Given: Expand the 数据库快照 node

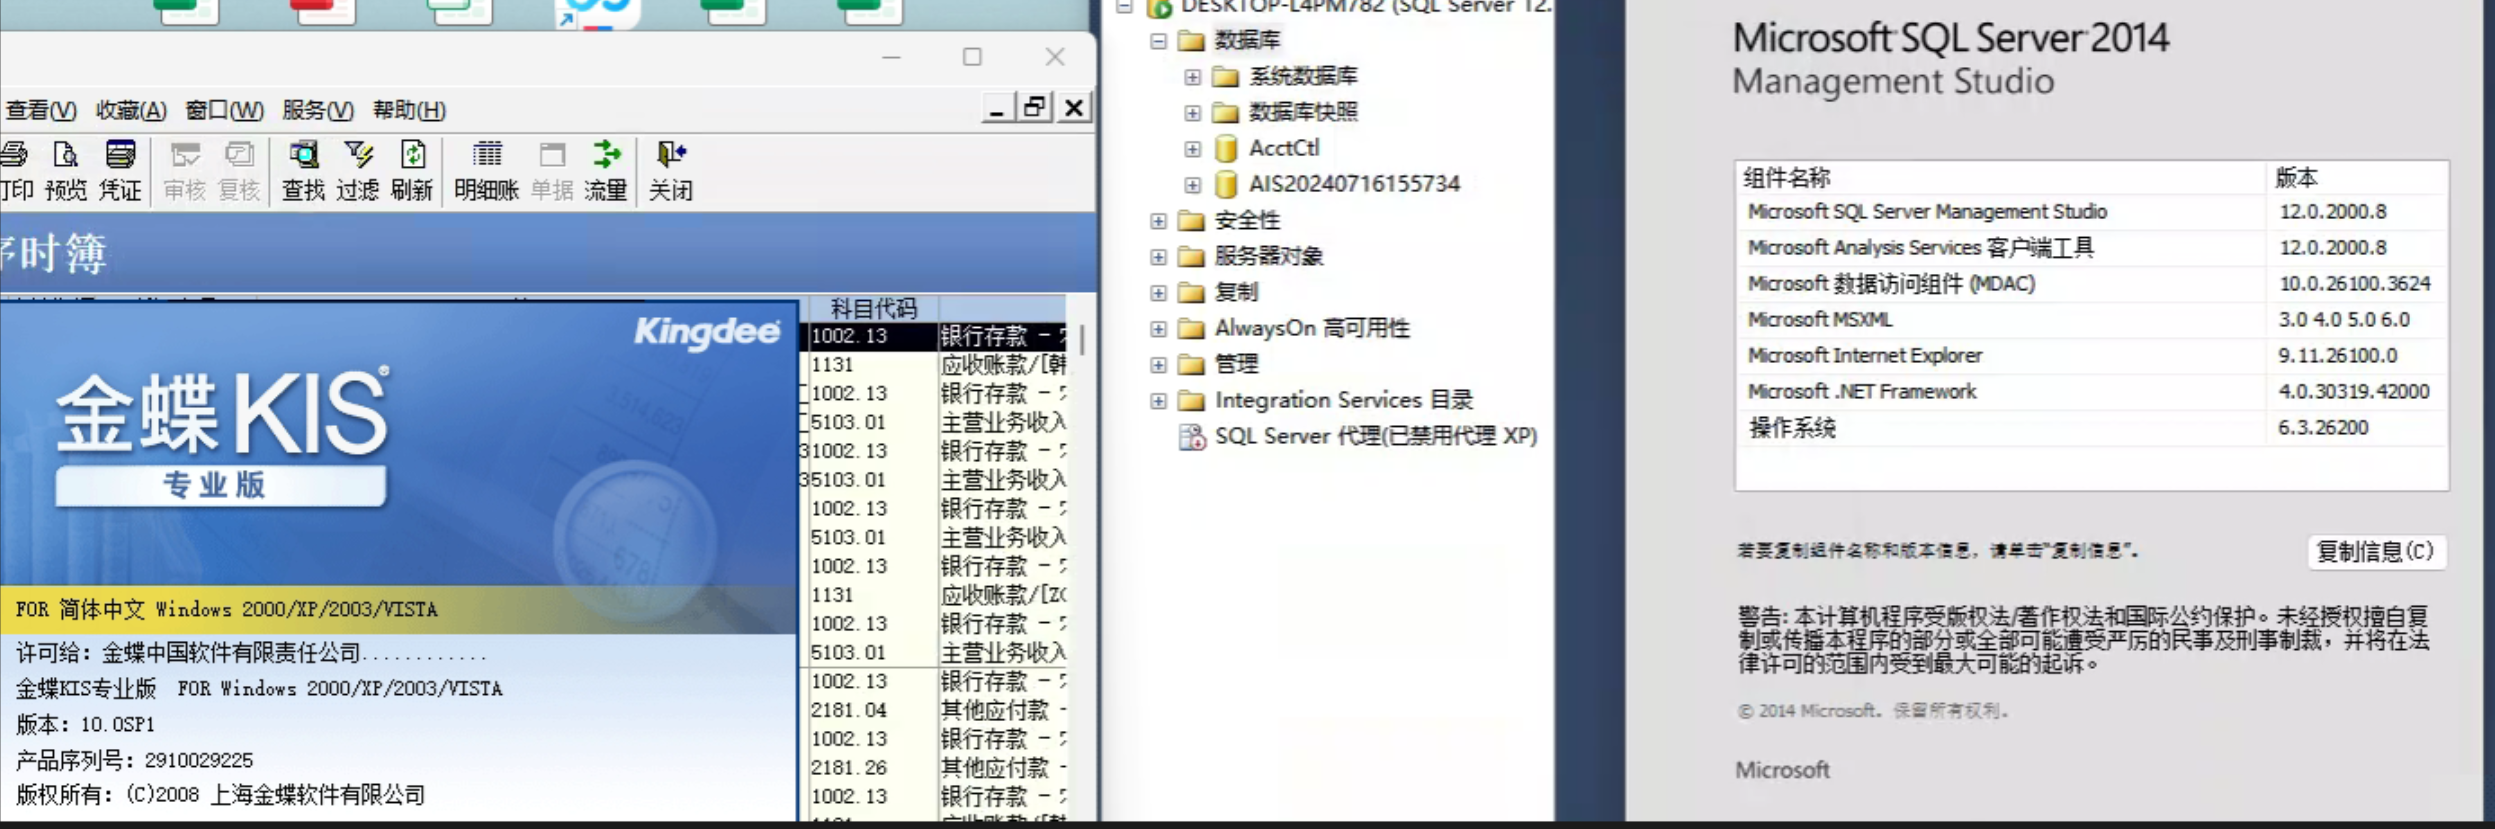Looking at the screenshot, I should 1192,113.
